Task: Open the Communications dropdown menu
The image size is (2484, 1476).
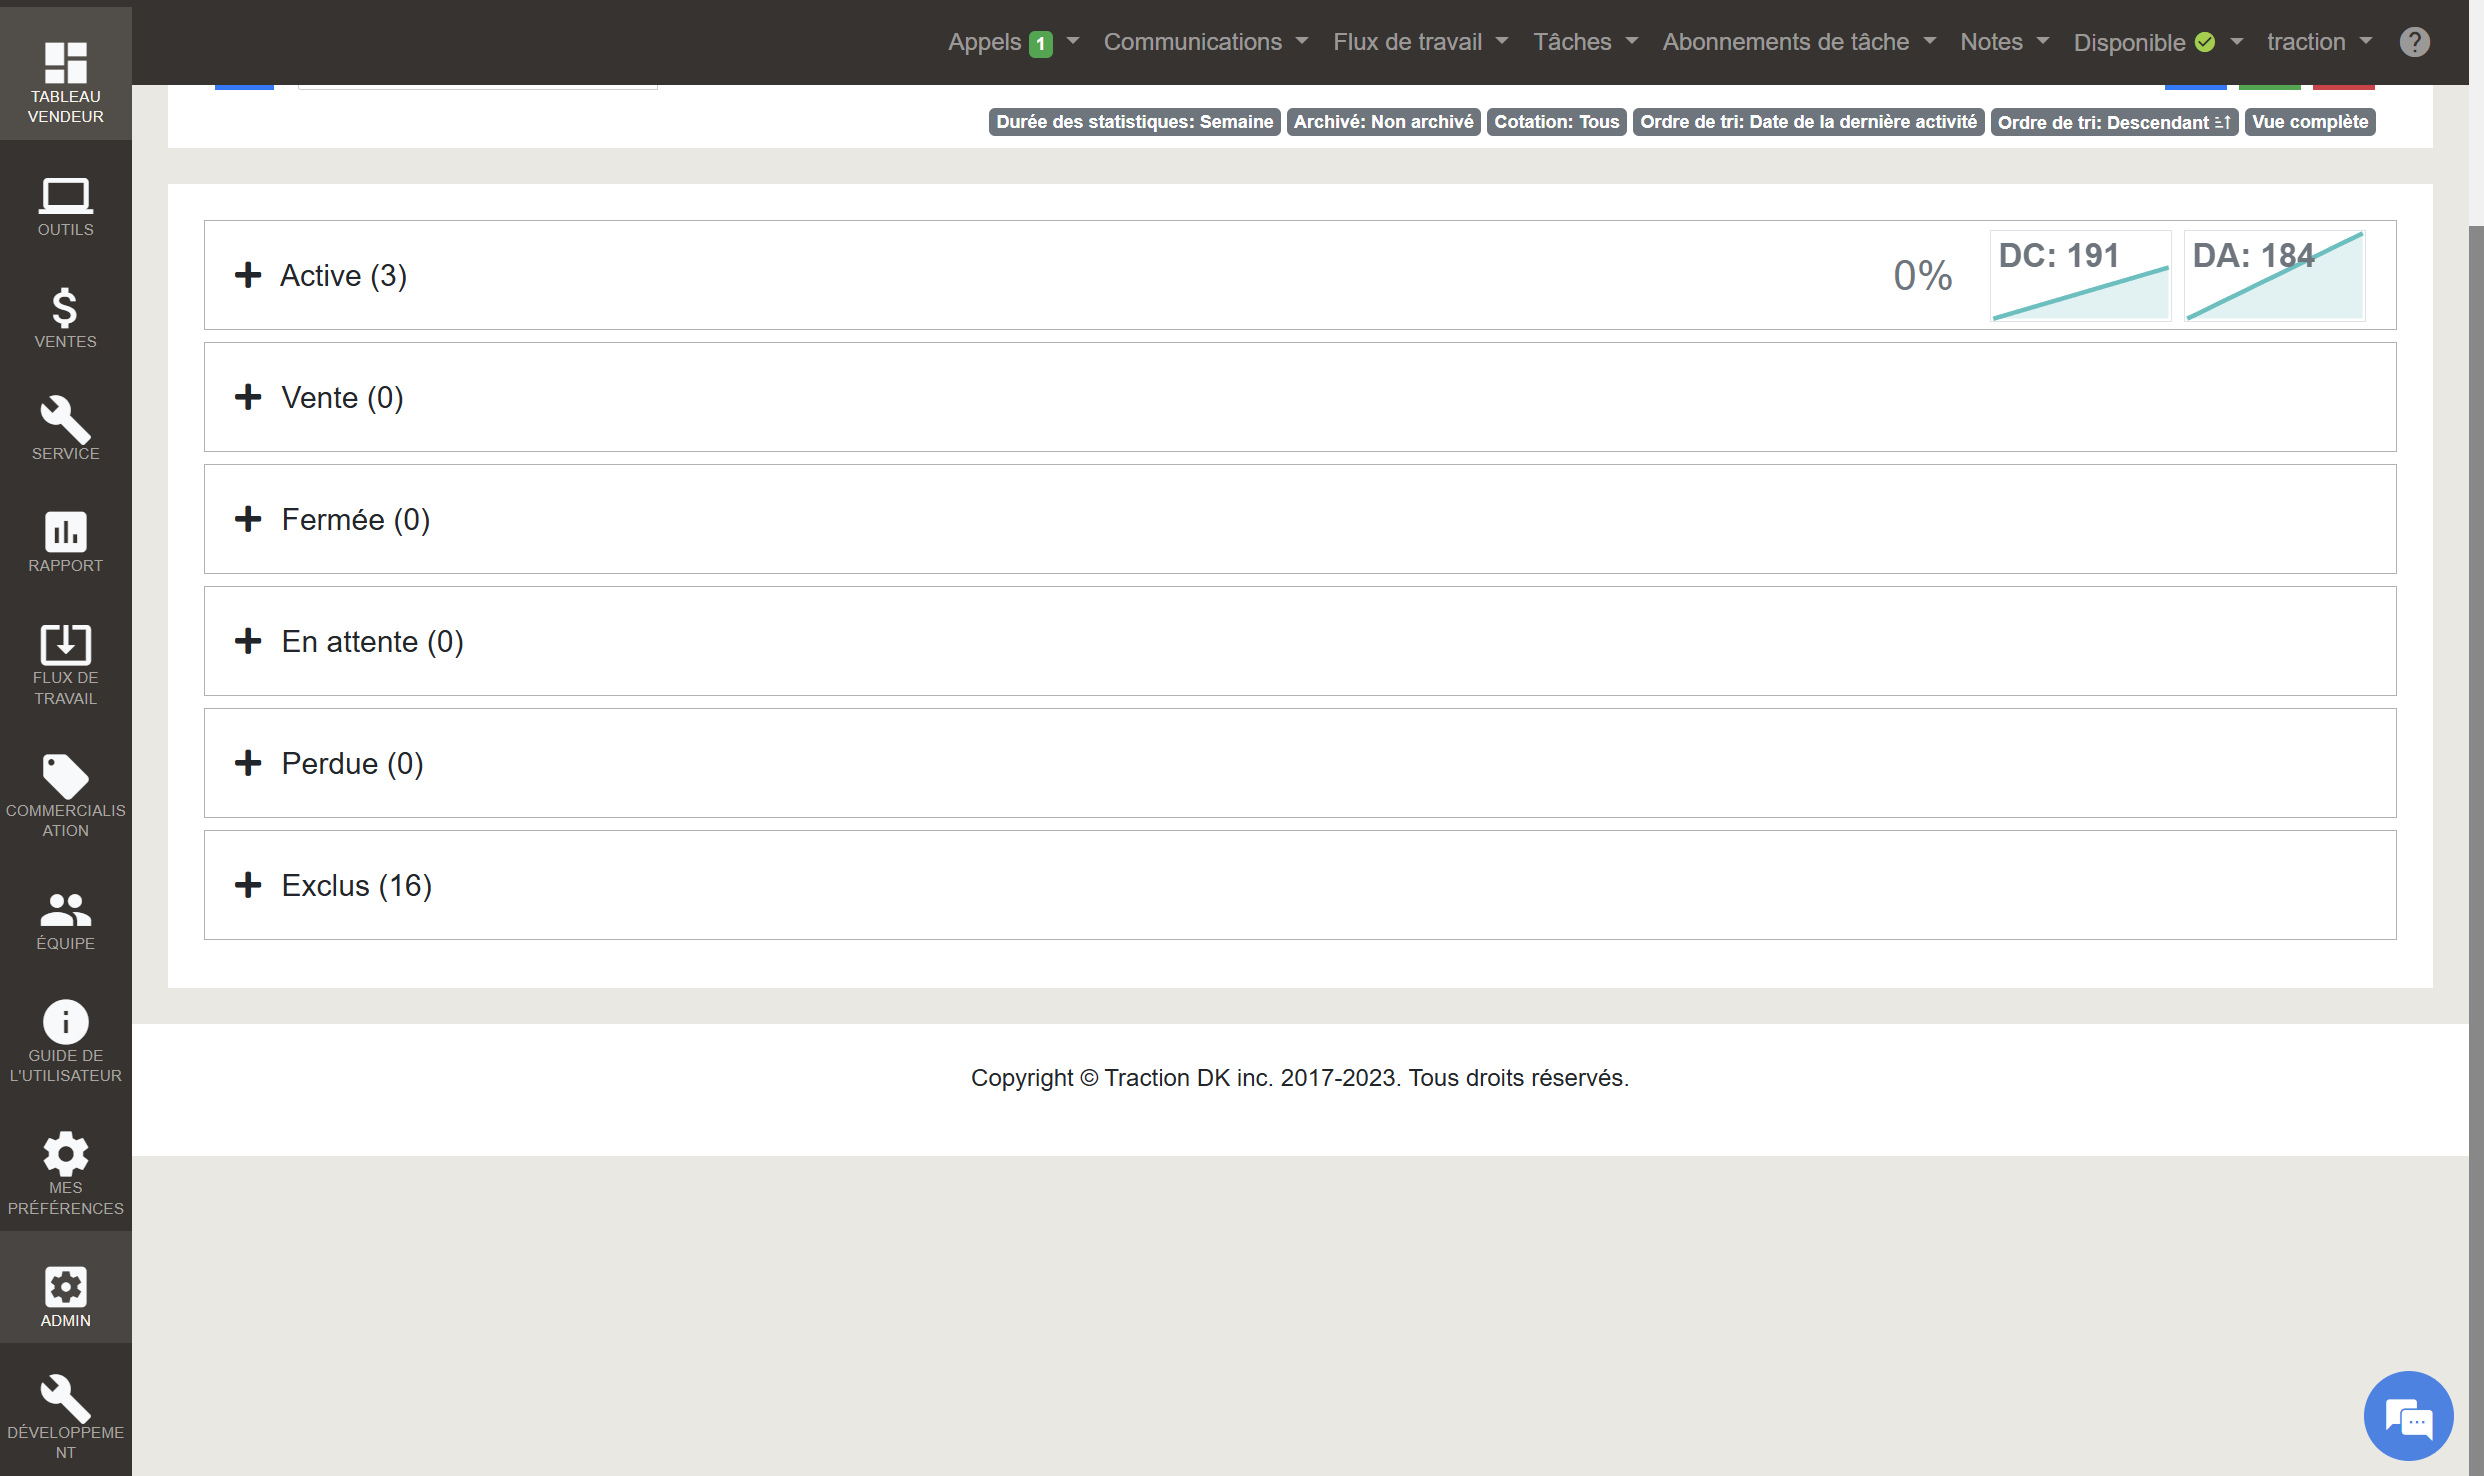Action: [1205, 42]
